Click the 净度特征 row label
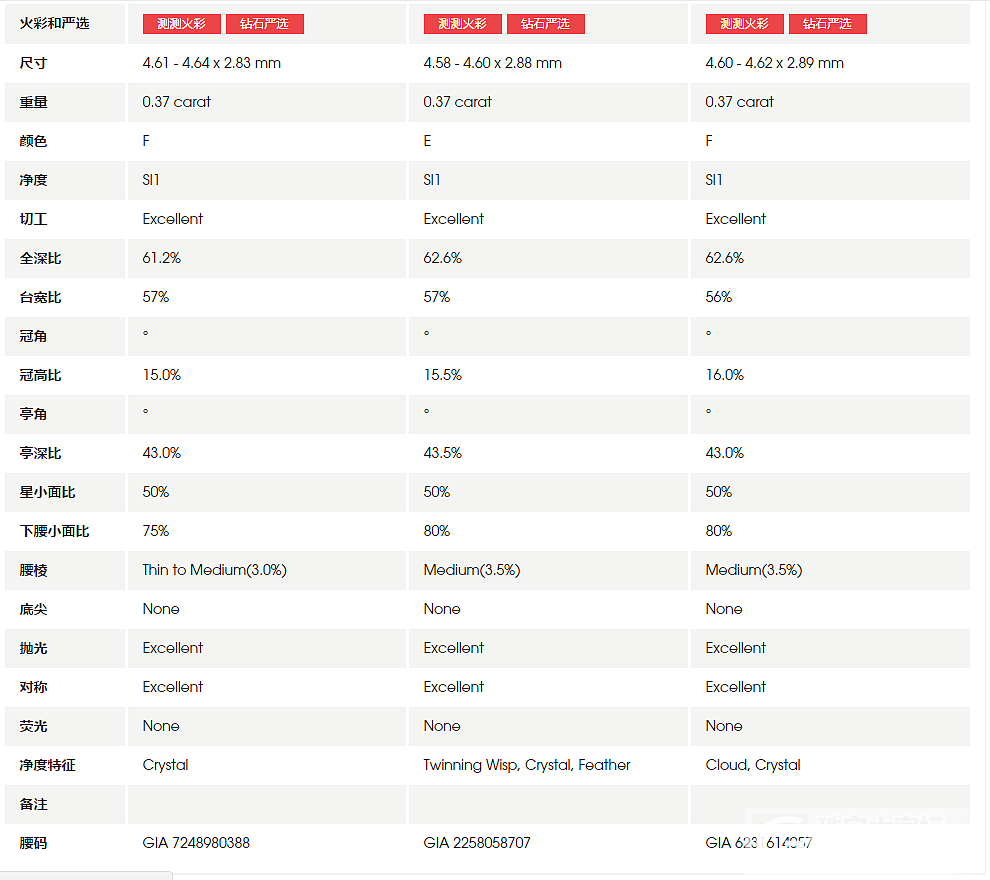The height and width of the screenshot is (880, 990). [x=47, y=765]
